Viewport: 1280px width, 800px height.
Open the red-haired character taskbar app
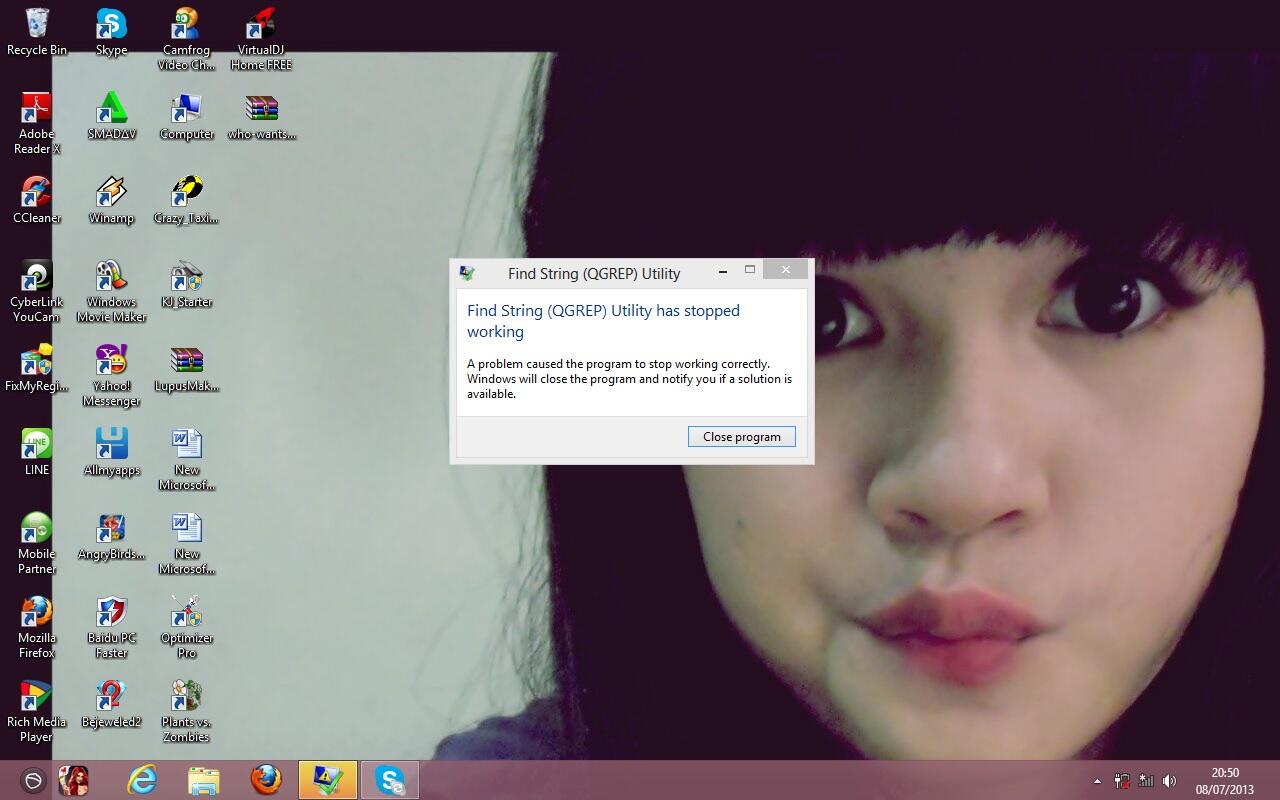[73, 780]
